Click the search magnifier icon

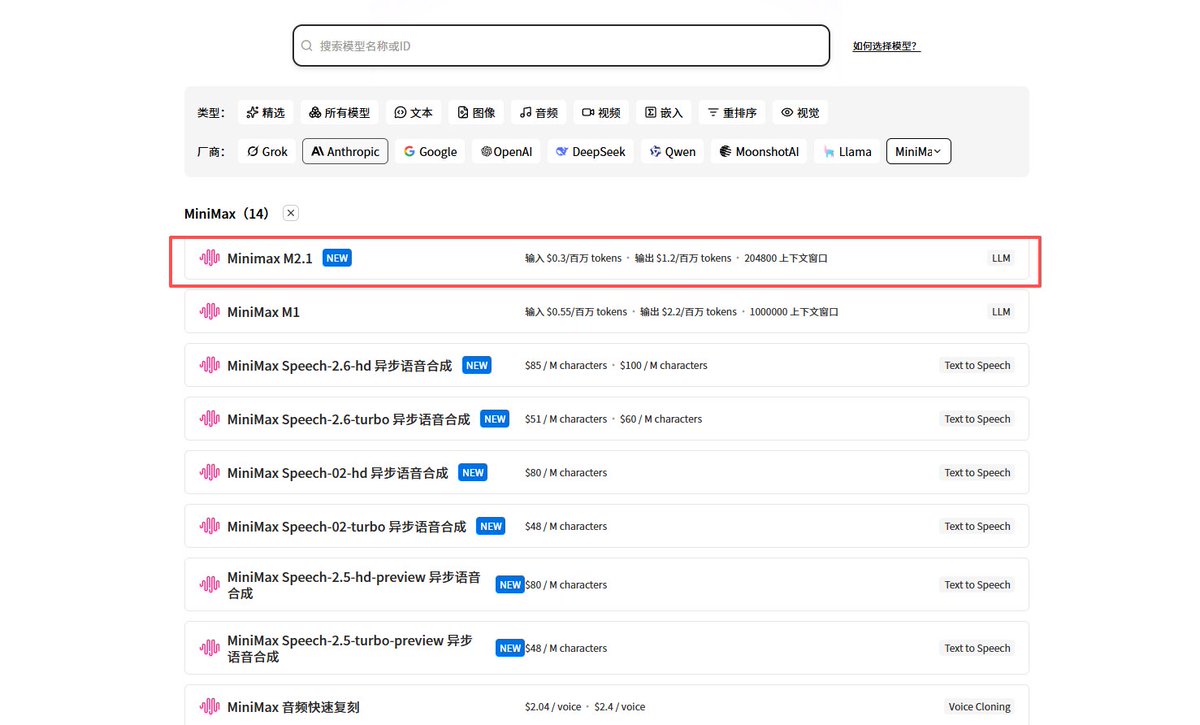(x=307, y=46)
